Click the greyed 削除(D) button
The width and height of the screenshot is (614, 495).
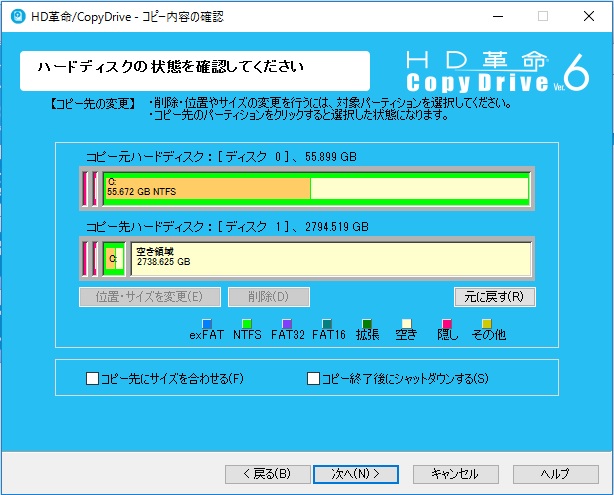click(269, 297)
